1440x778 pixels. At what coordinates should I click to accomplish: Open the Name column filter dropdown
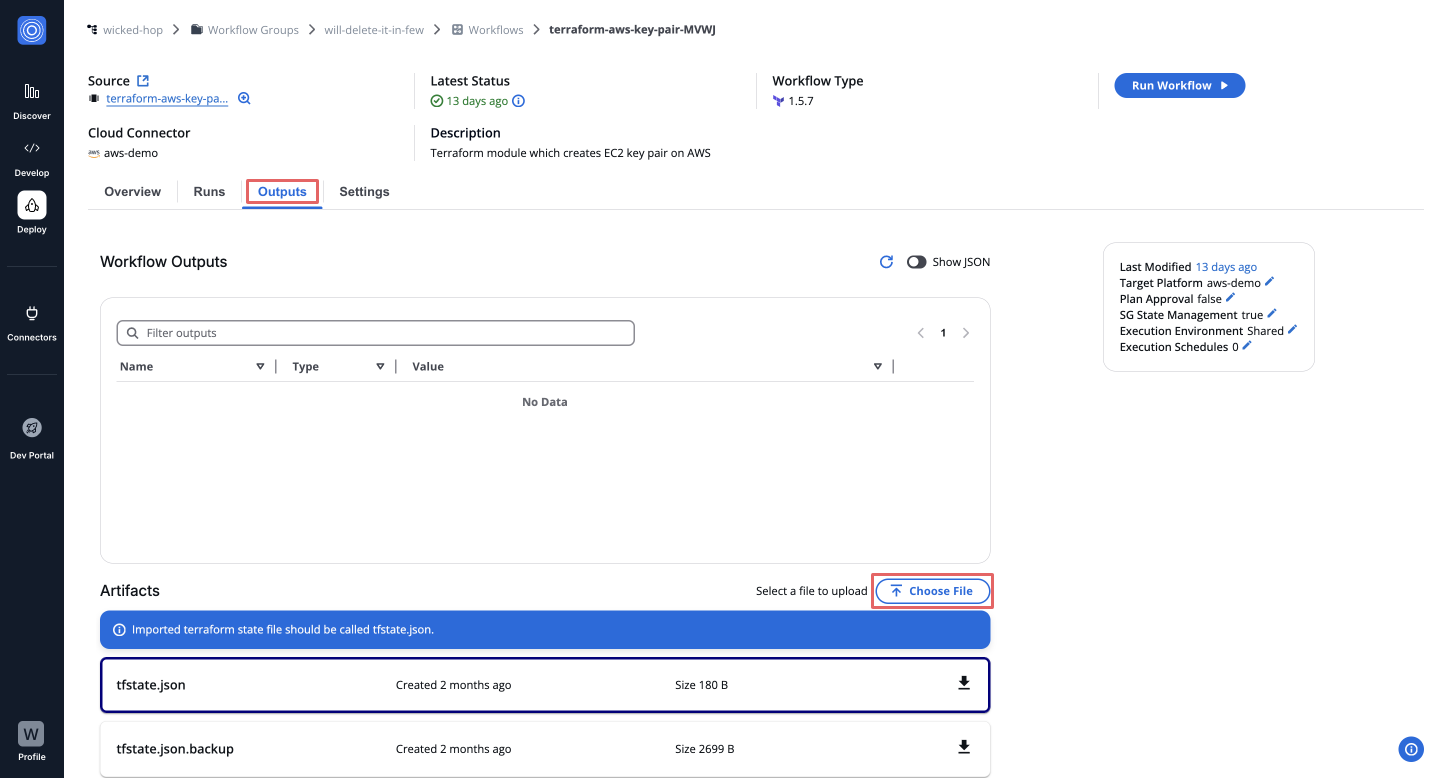coord(260,367)
